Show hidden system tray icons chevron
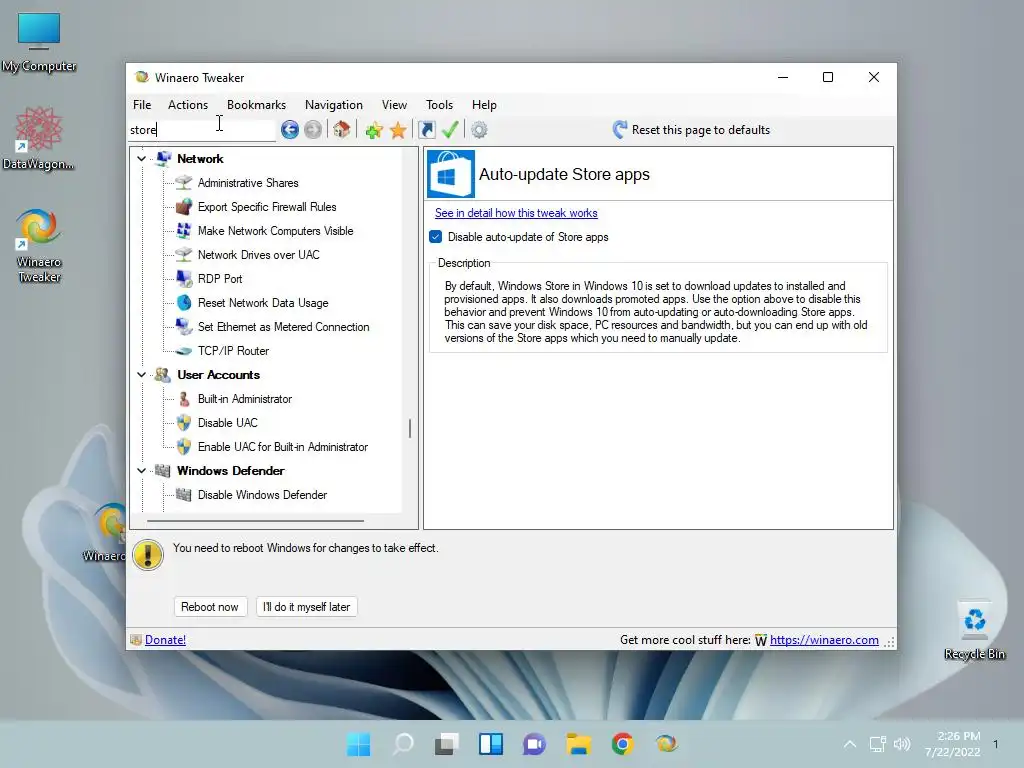Viewport: 1024px width, 768px height. pos(850,744)
